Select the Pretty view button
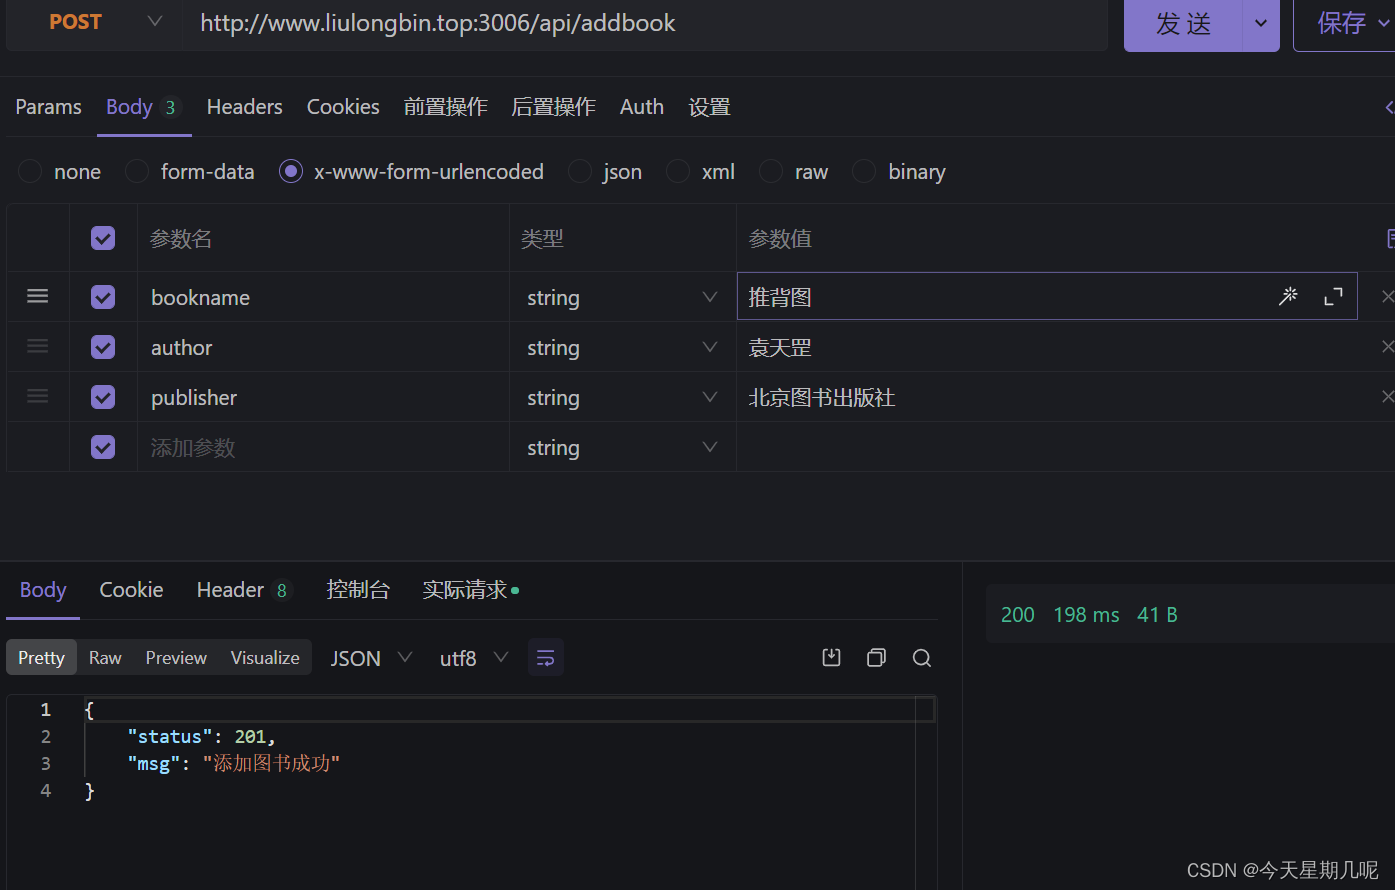Image resolution: width=1395 pixels, height=890 pixels. coord(41,658)
